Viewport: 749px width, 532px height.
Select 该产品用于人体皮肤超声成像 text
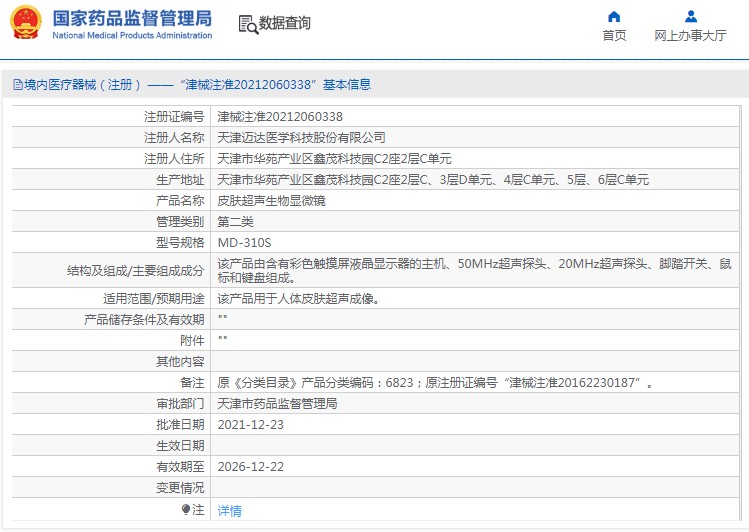click(x=299, y=299)
